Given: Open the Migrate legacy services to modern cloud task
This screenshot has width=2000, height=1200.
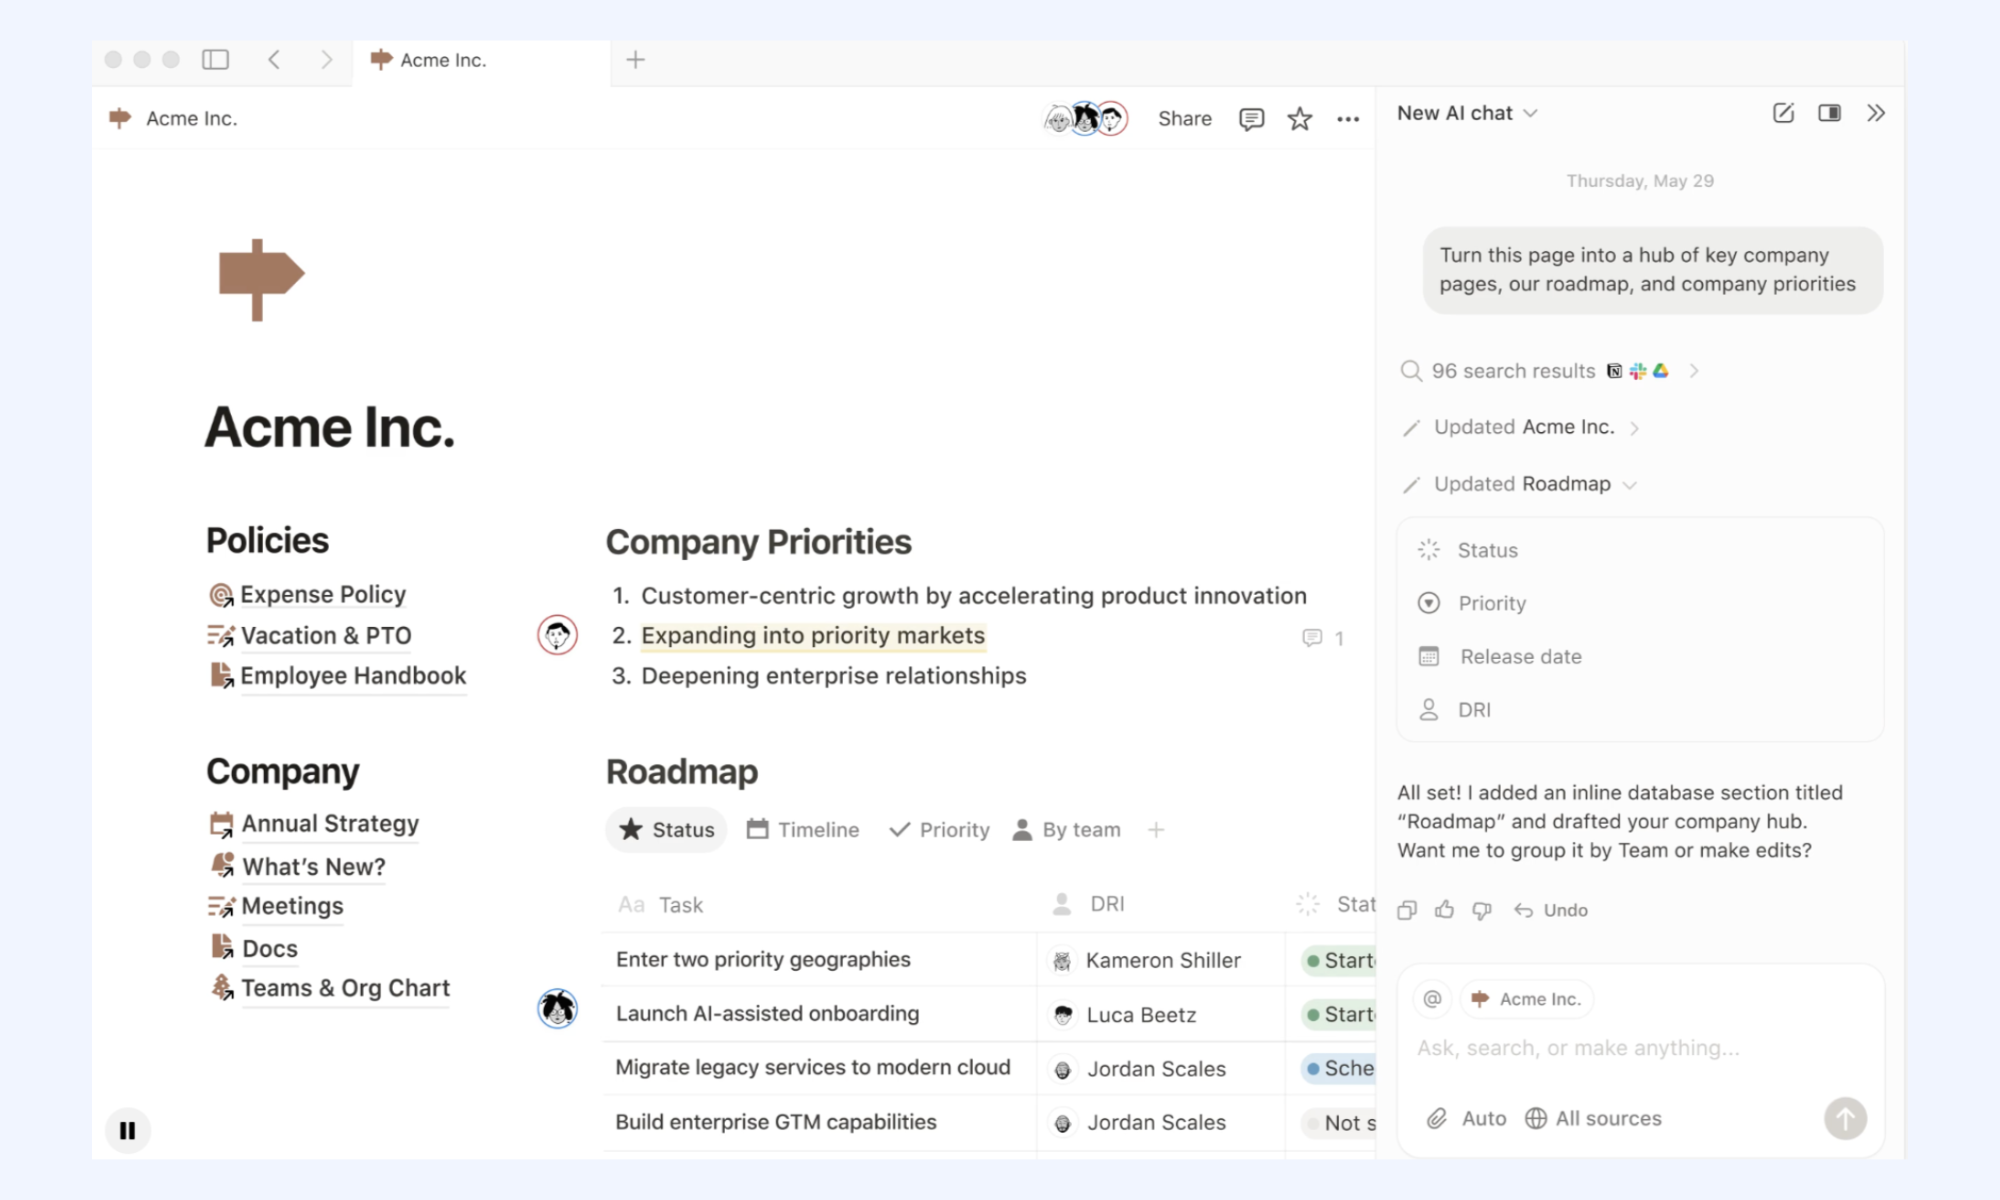Looking at the screenshot, I should point(813,1067).
